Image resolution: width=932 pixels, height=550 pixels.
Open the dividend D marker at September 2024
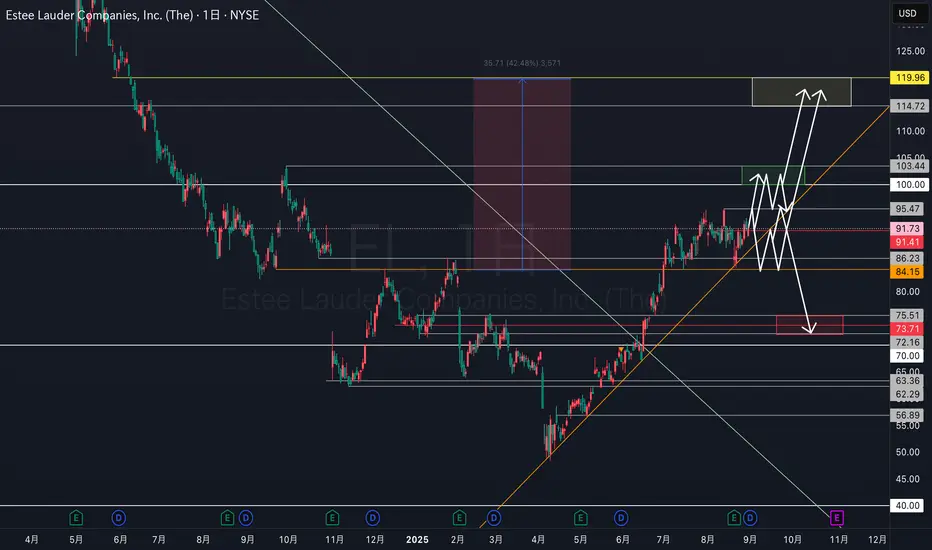pos(246,518)
